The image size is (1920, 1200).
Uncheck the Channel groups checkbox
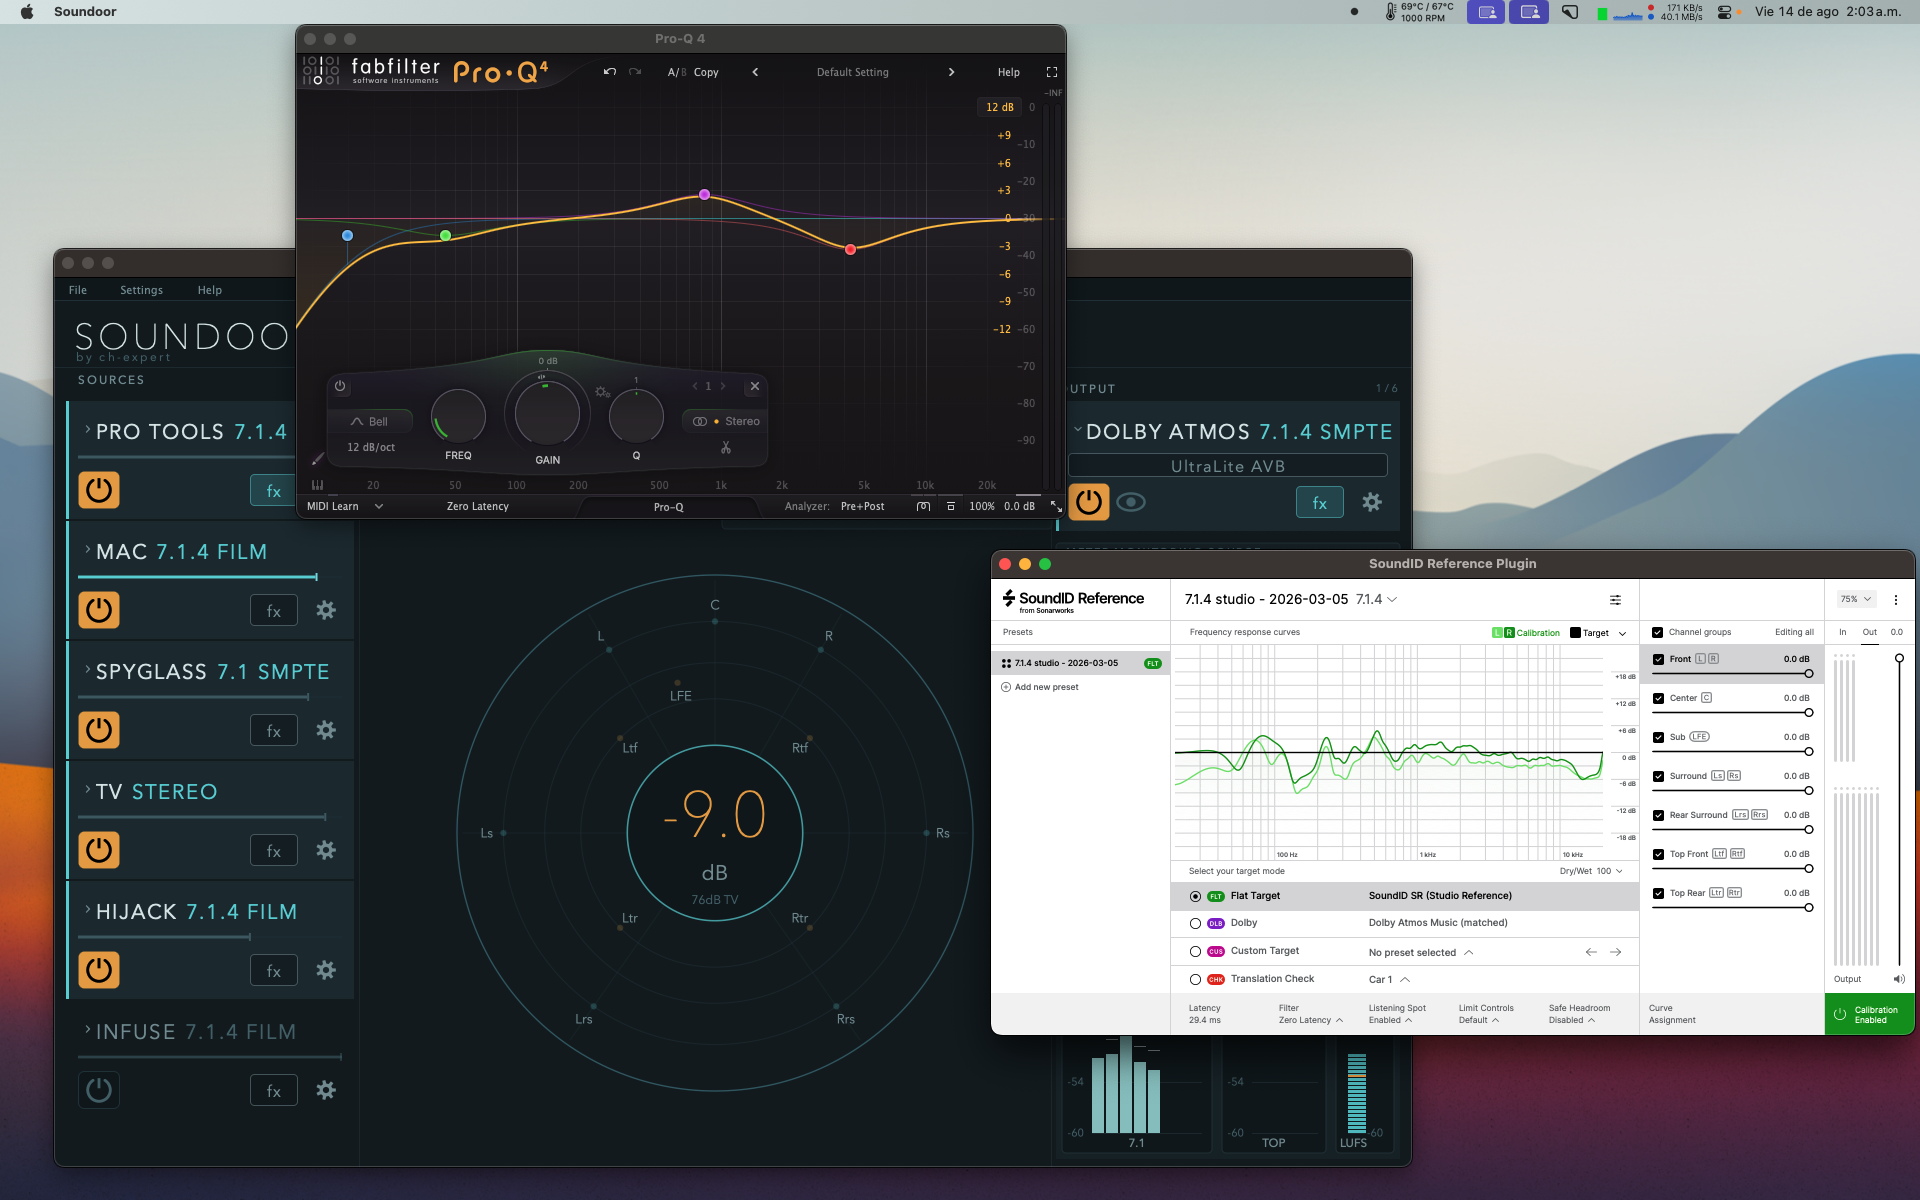click(1657, 633)
